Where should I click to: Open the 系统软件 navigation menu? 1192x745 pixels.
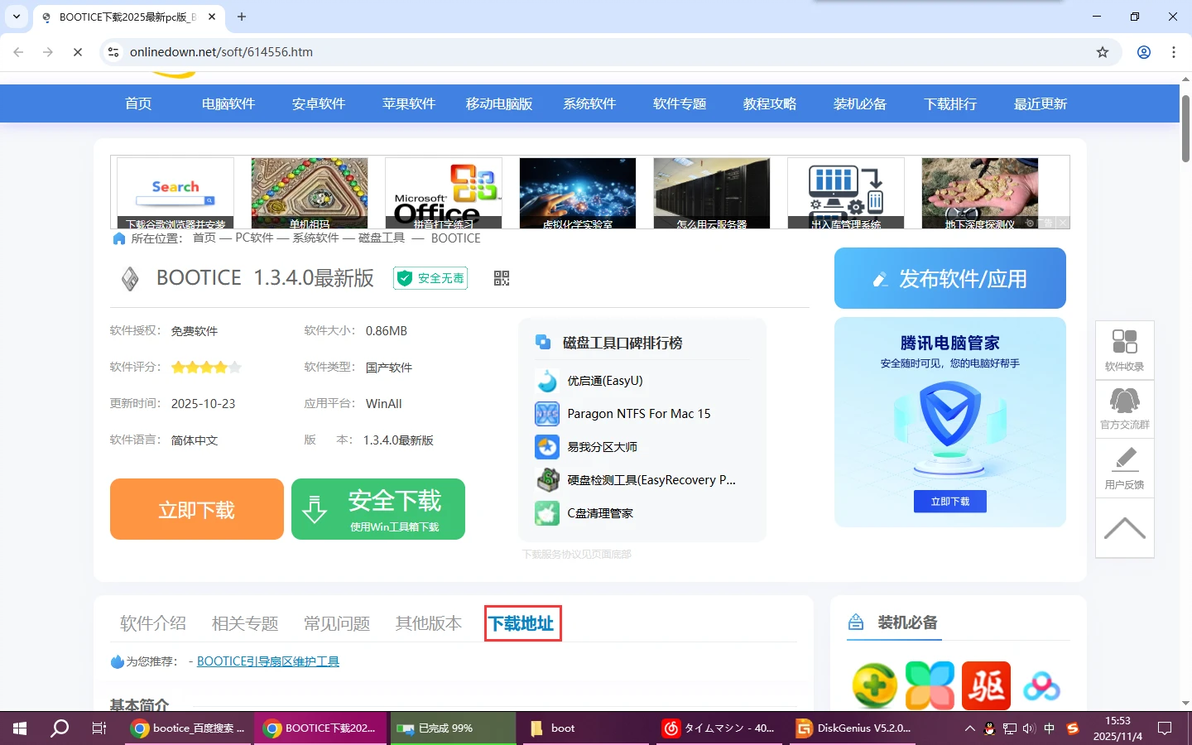point(589,103)
